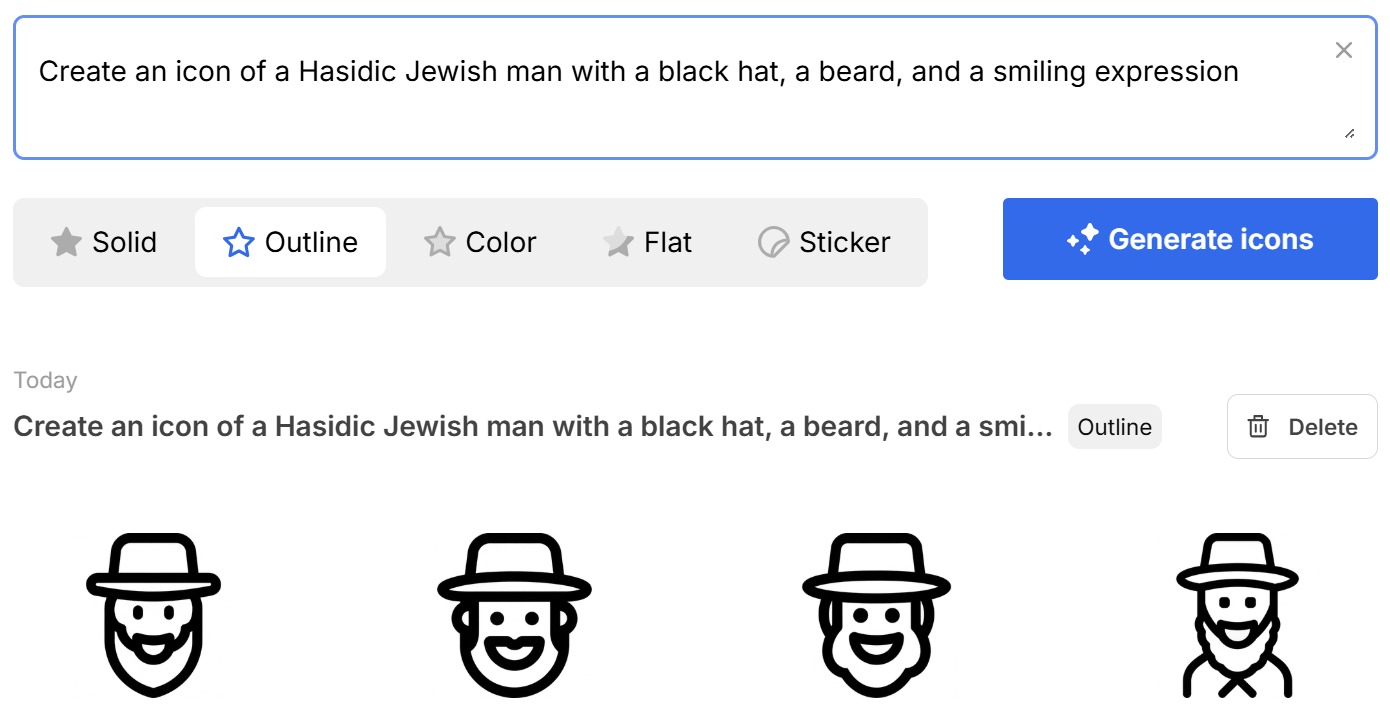This screenshot has width=1390, height=727.
Task: Click the Outline badge beside the history title
Action: click(1114, 427)
